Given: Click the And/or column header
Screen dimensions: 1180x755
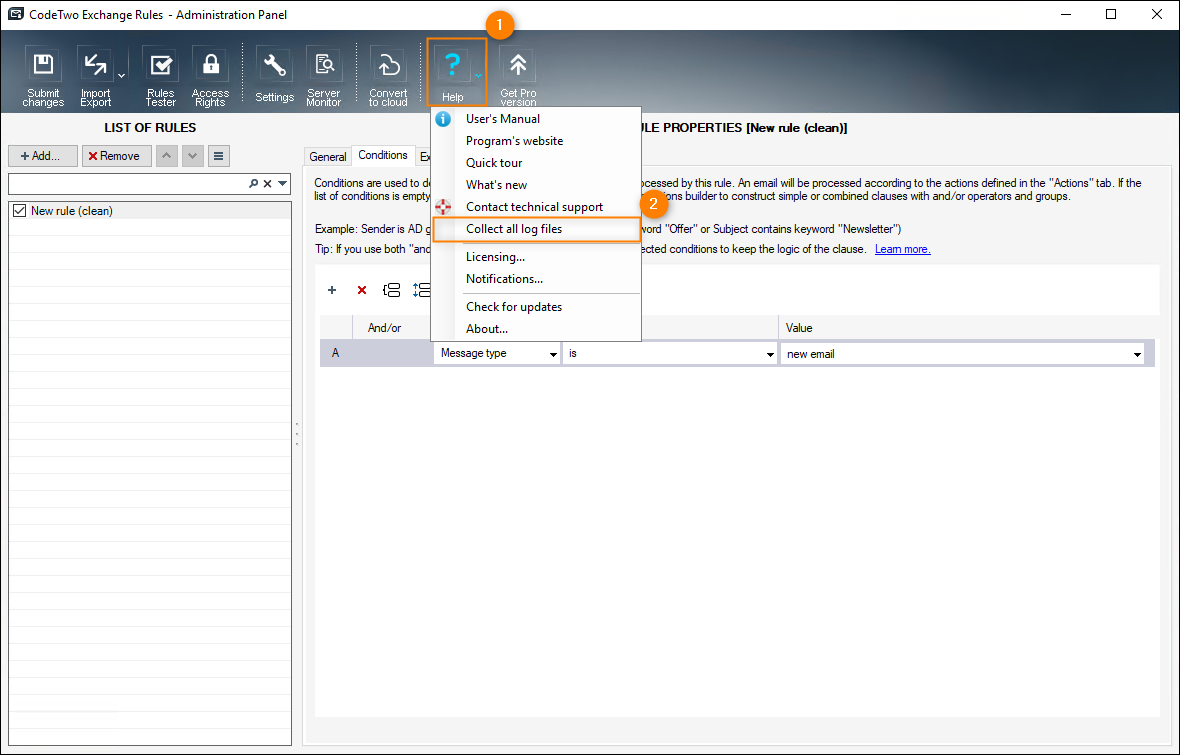Looking at the screenshot, I should click(x=385, y=328).
